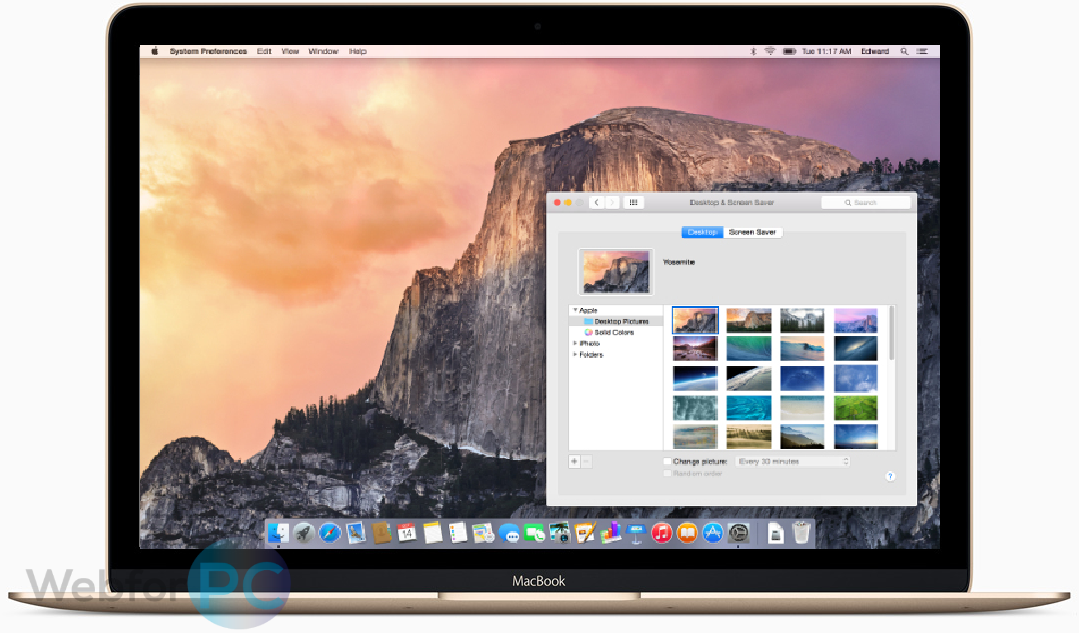
Task: Click the minus remove folder button
Action: 587,462
